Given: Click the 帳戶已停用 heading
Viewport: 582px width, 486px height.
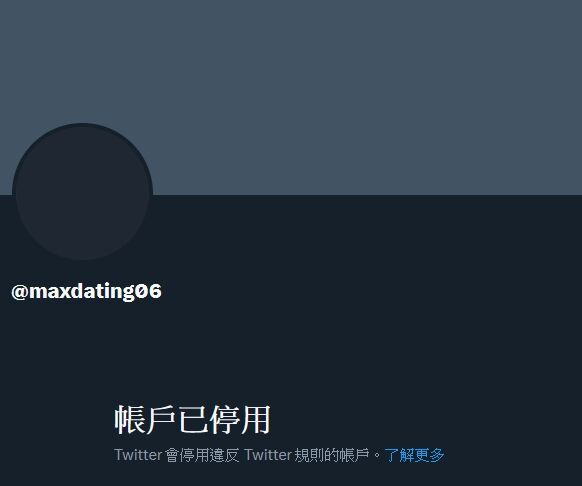Looking at the screenshot, I should click(x=192, y=420).
